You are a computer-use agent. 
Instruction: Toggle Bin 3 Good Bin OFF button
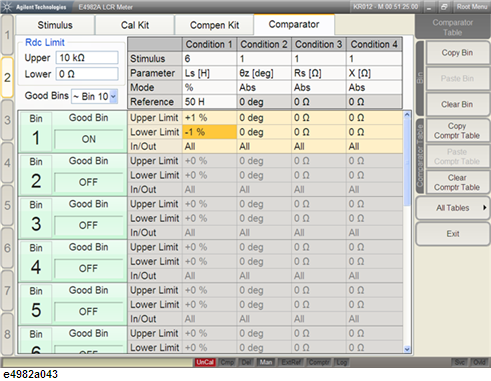pyautogui.click(x=89, y=225)
